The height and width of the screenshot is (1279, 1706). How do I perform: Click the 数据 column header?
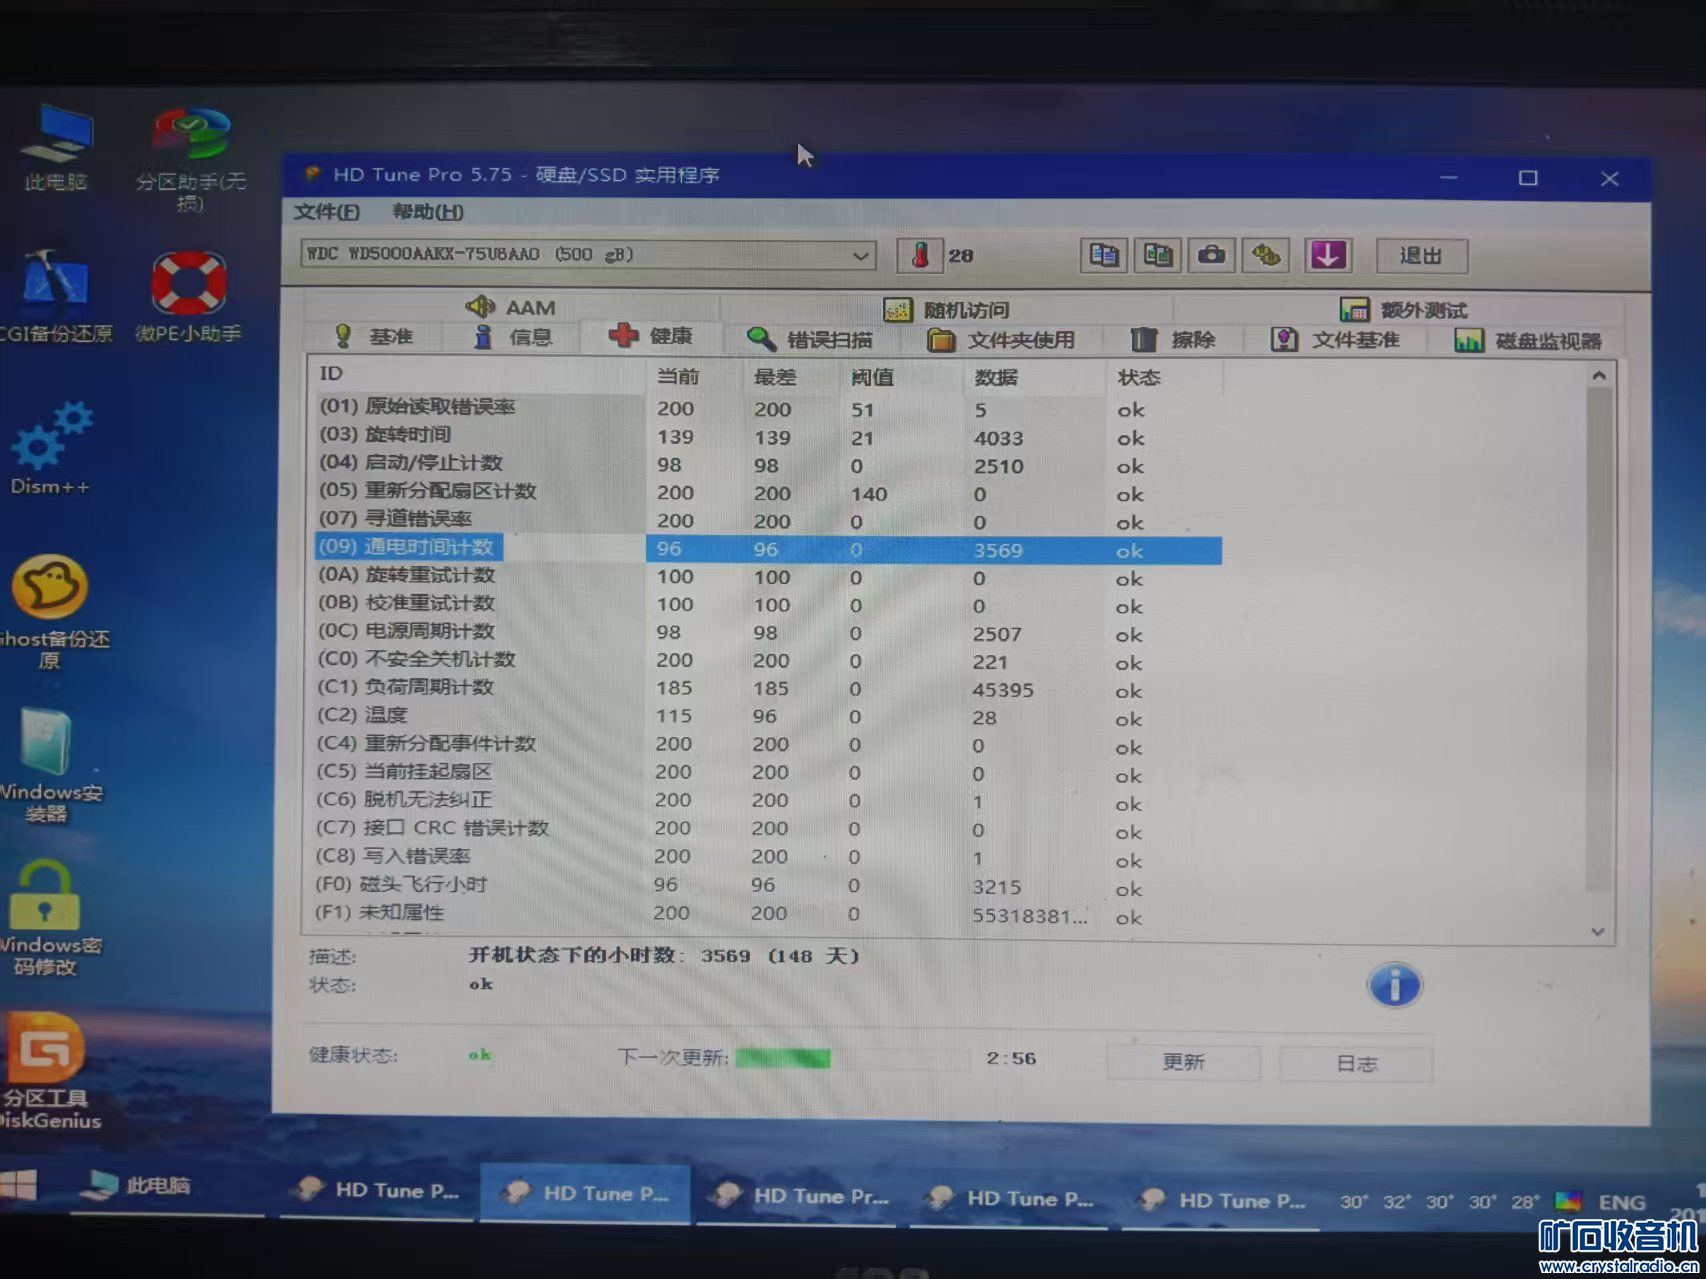[x=1034, y=377]
